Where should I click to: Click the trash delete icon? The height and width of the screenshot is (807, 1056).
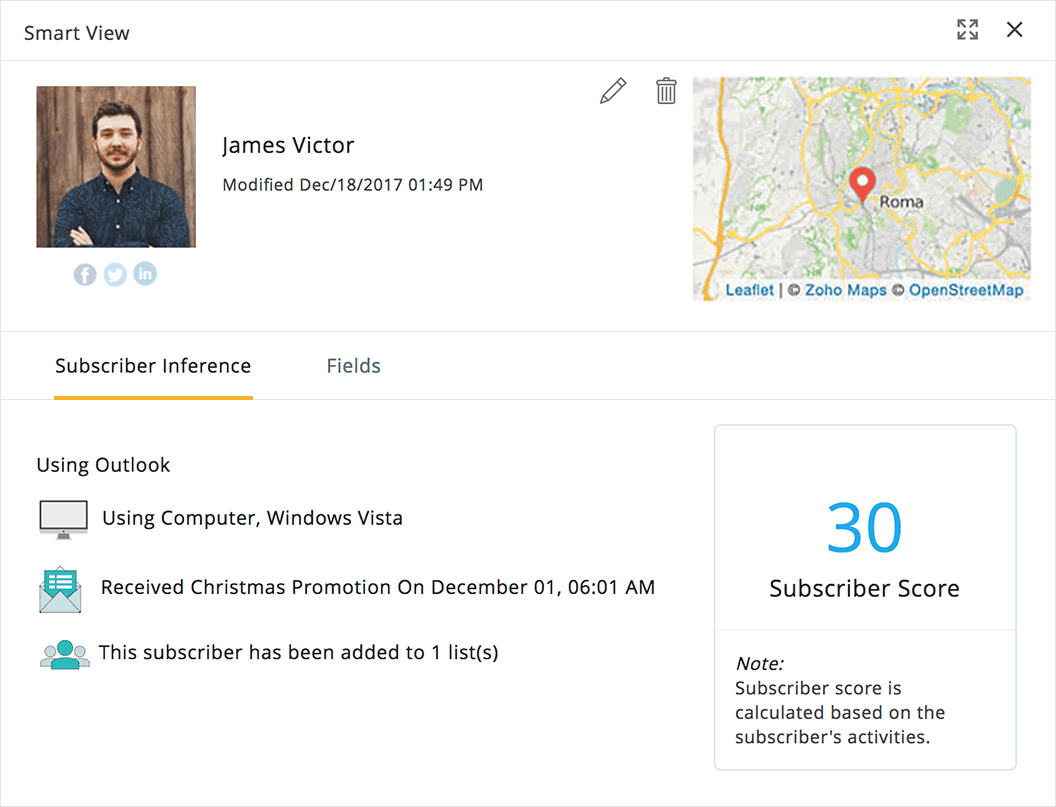coord(666,91)
